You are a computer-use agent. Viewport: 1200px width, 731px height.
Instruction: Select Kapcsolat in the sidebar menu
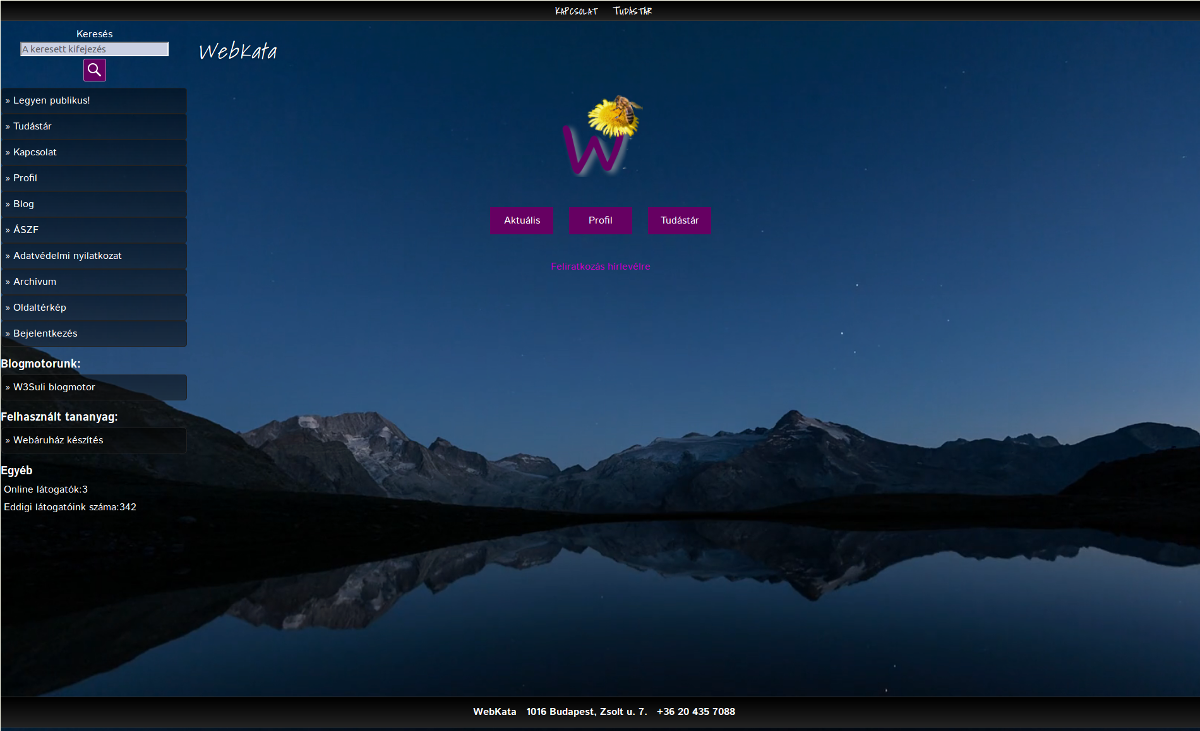[34, 153]
